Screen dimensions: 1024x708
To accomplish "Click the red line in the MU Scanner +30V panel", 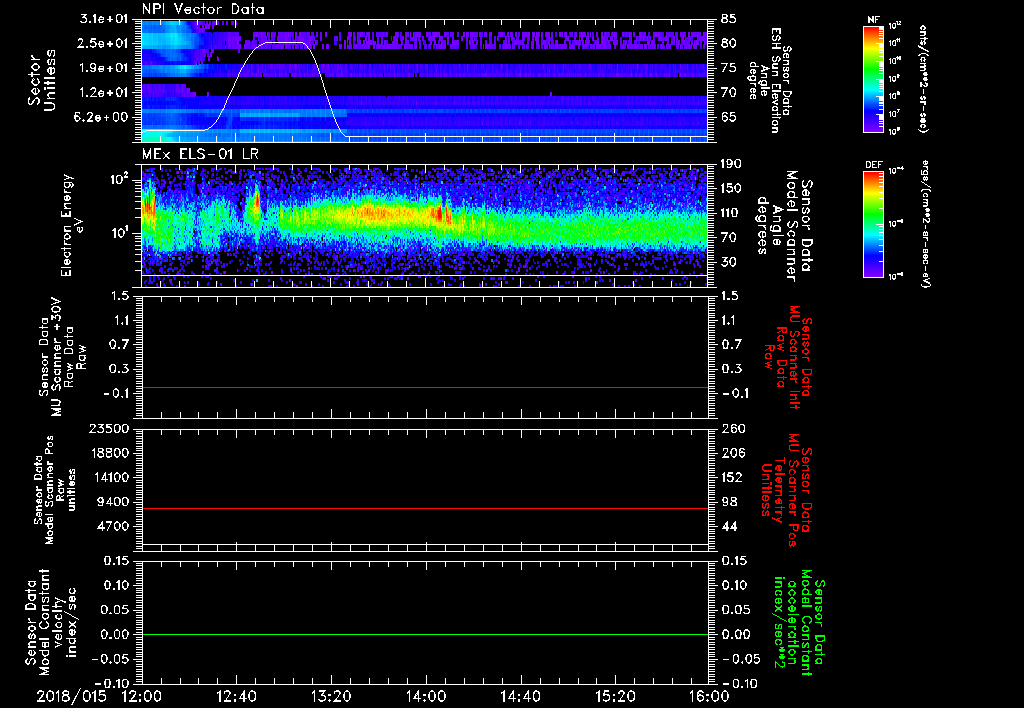I will coord(425,387).
